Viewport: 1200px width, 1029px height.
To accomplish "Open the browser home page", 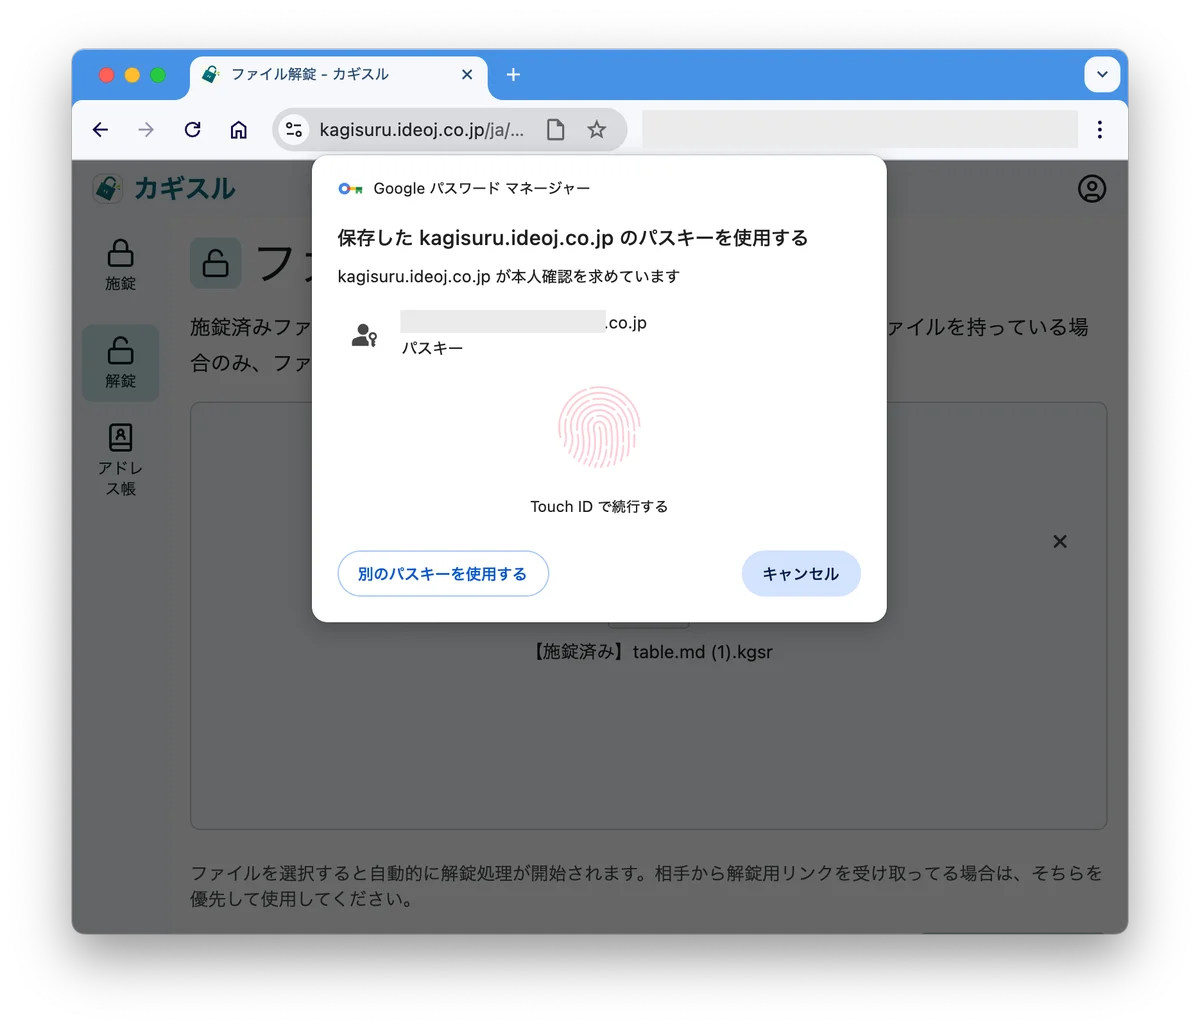I will pyautogui.click(x=239, y=130).
